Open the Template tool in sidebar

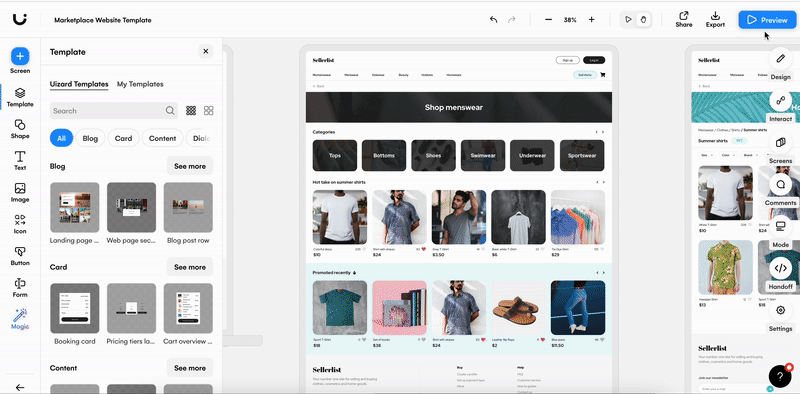(20, 97)
